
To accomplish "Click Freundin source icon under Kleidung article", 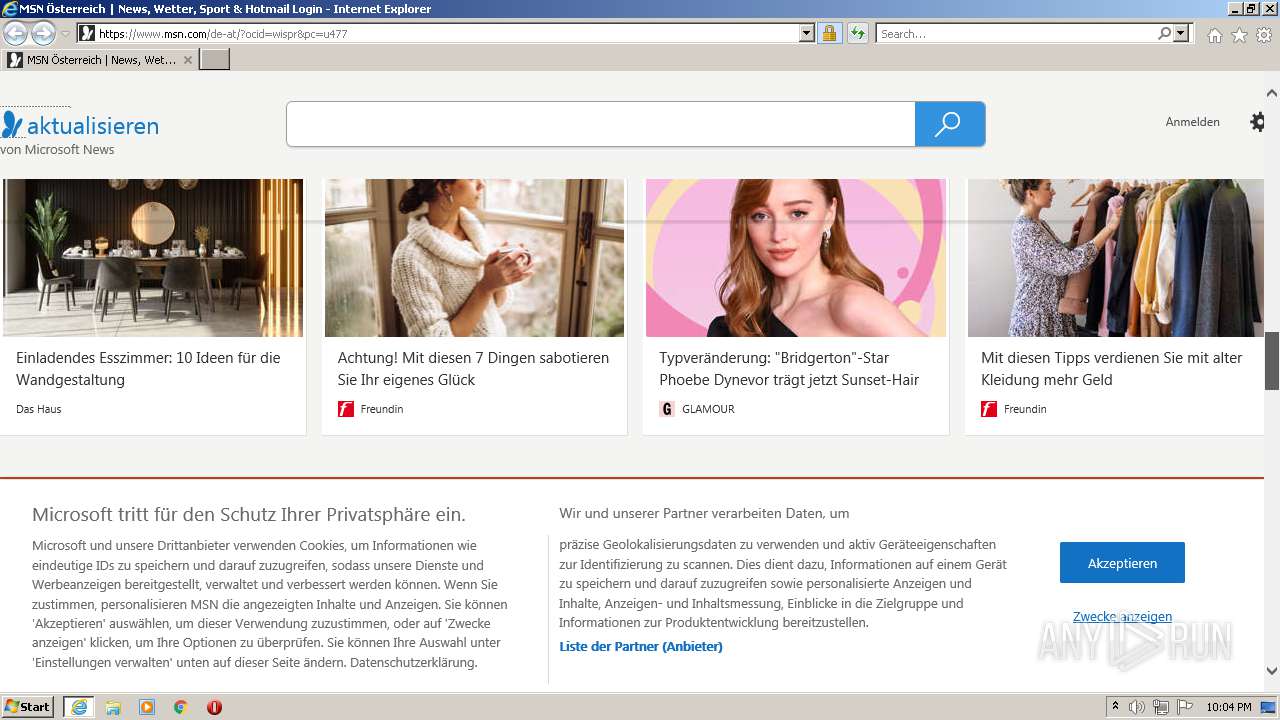I will pos(989,409).
